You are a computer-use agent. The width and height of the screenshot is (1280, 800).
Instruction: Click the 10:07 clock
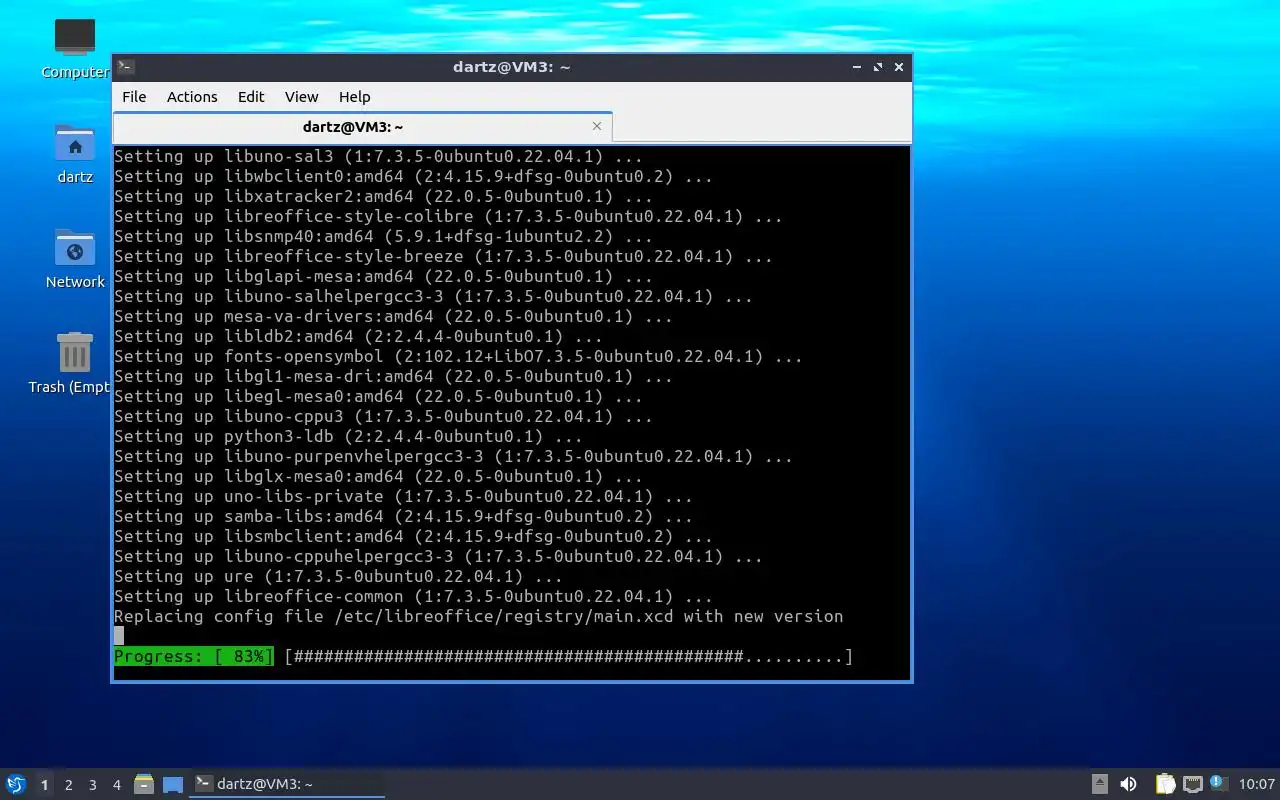coord(1257,784)
